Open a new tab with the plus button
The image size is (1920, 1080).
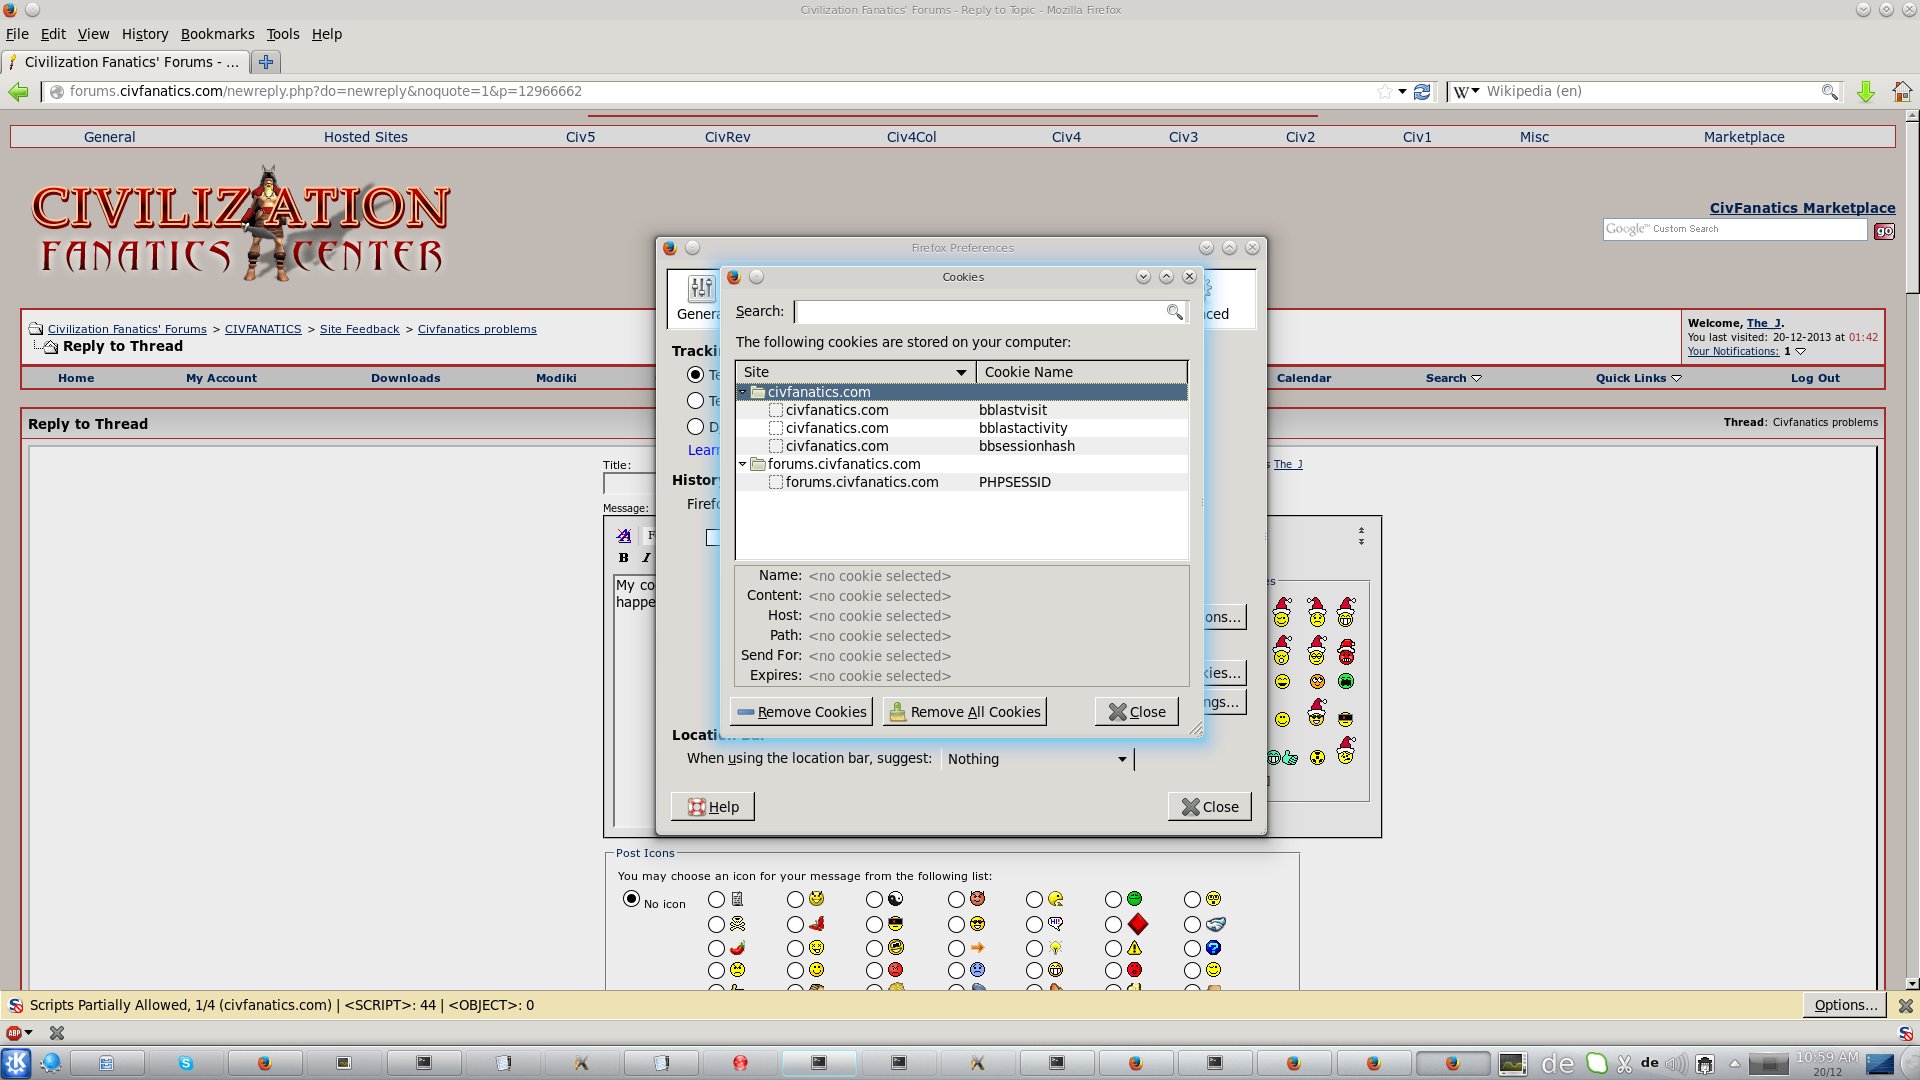tap(266, 62)
